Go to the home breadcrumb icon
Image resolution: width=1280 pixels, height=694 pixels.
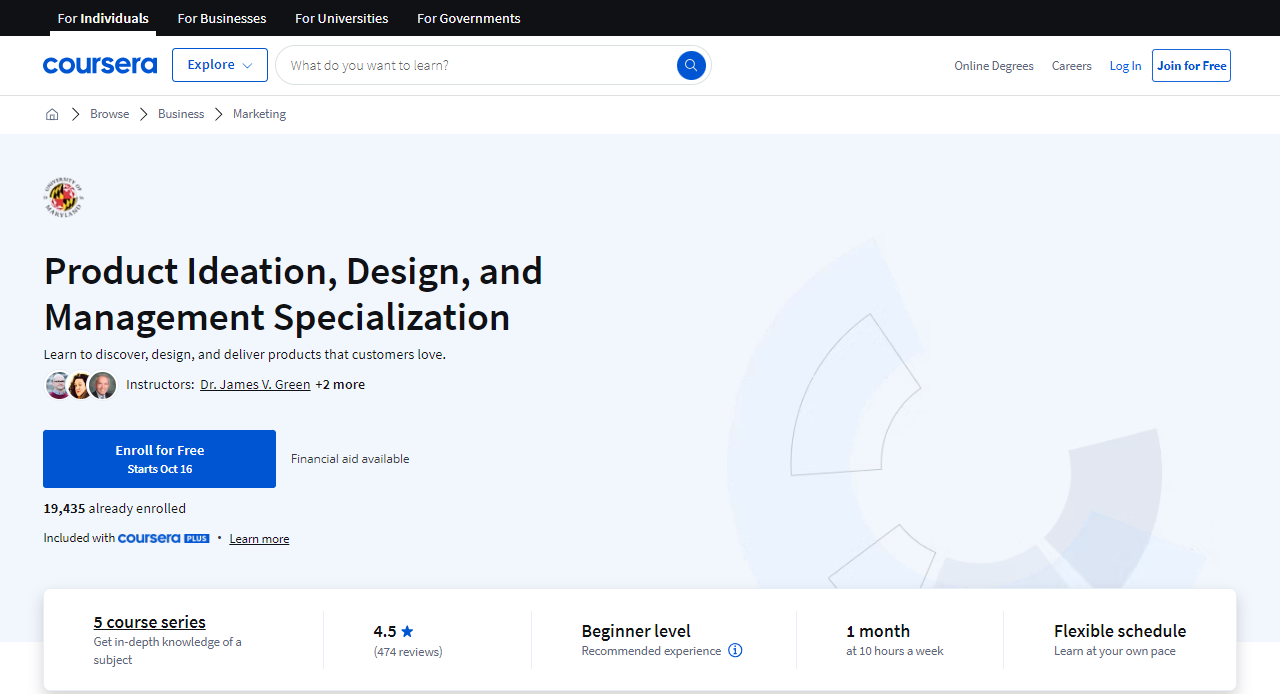pyautogui.click(x=52, y=114)
